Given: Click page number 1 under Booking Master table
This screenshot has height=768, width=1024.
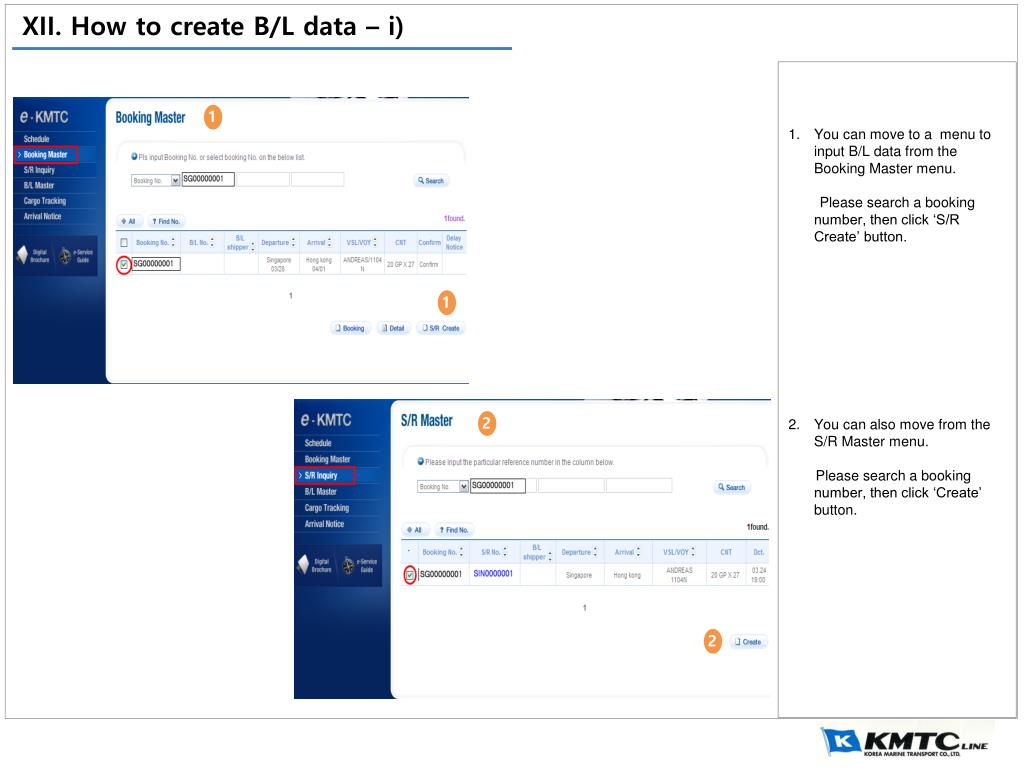Looking at the screenshot, I should pyautogui.click(x=291, y=296).
